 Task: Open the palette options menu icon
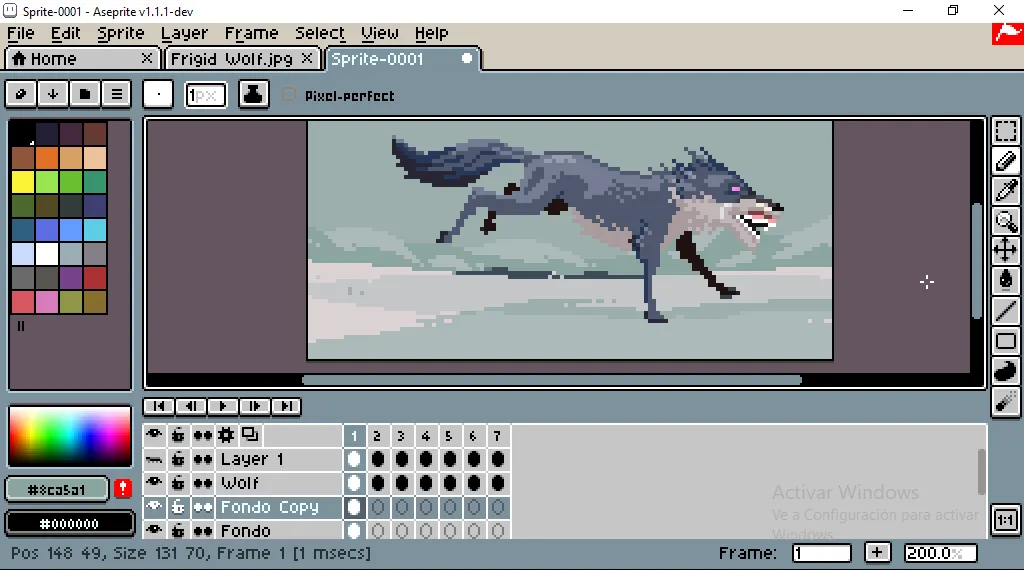117,94
